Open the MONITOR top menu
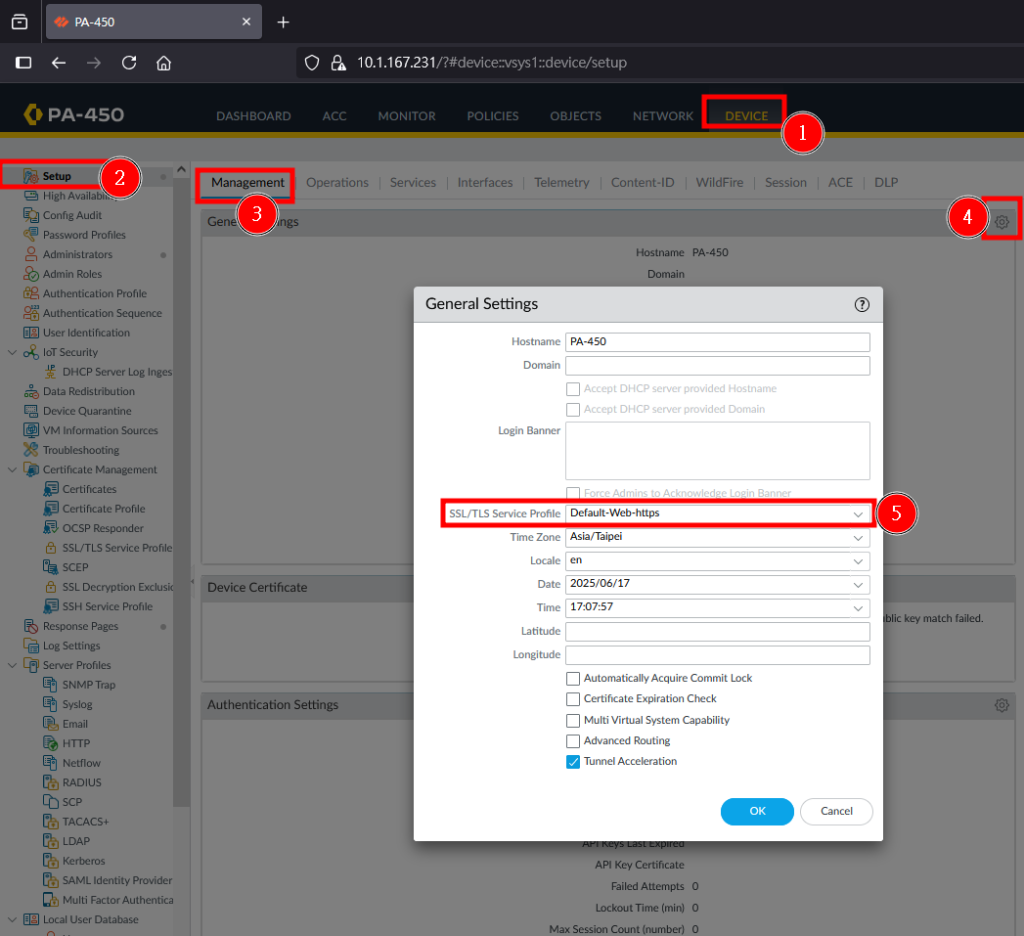The image size is (1024, 936). [x=406, y=116]
